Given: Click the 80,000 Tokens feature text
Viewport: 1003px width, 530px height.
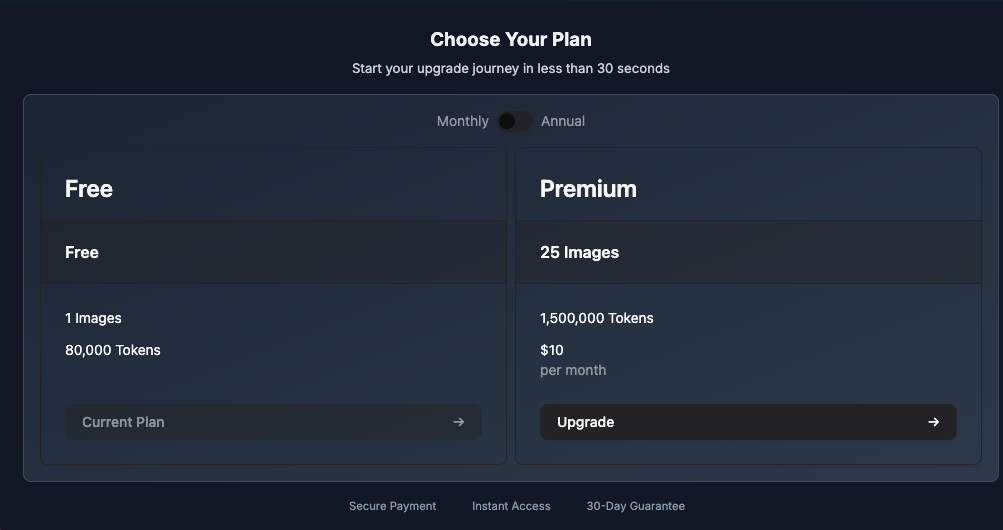Looking at the screenshot, I should [113, 350].
